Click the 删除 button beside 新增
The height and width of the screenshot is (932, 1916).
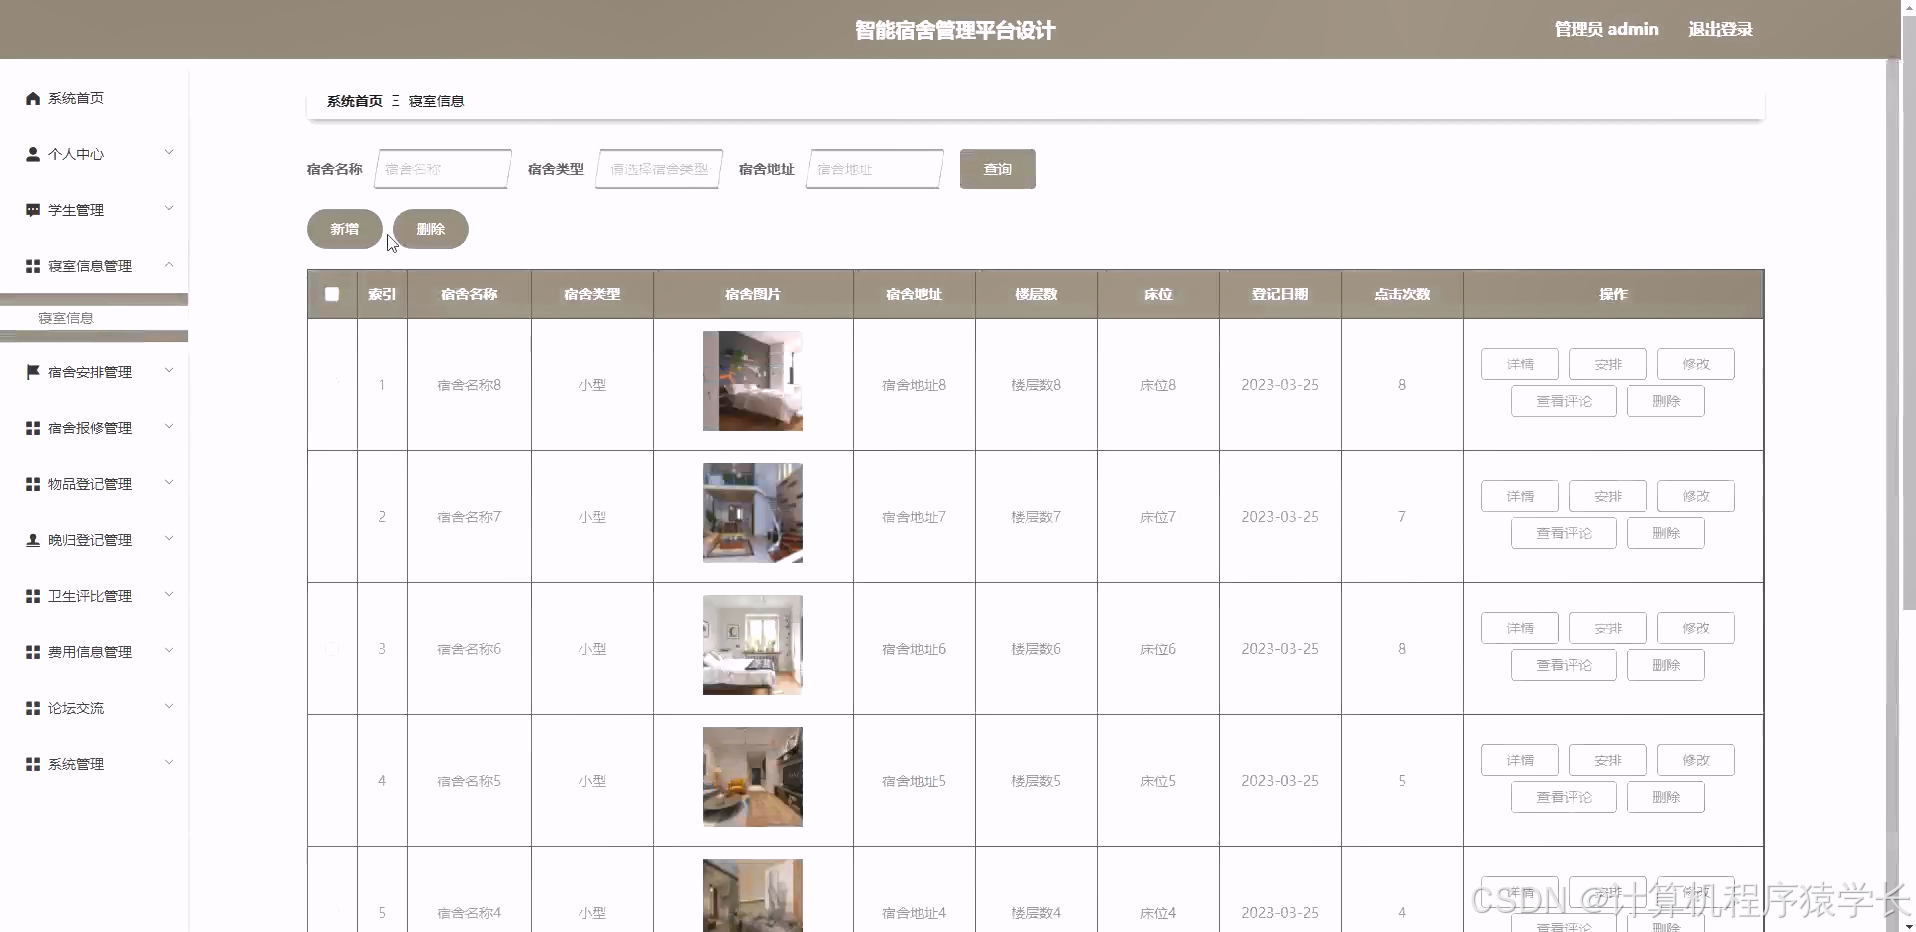(431, 229)
